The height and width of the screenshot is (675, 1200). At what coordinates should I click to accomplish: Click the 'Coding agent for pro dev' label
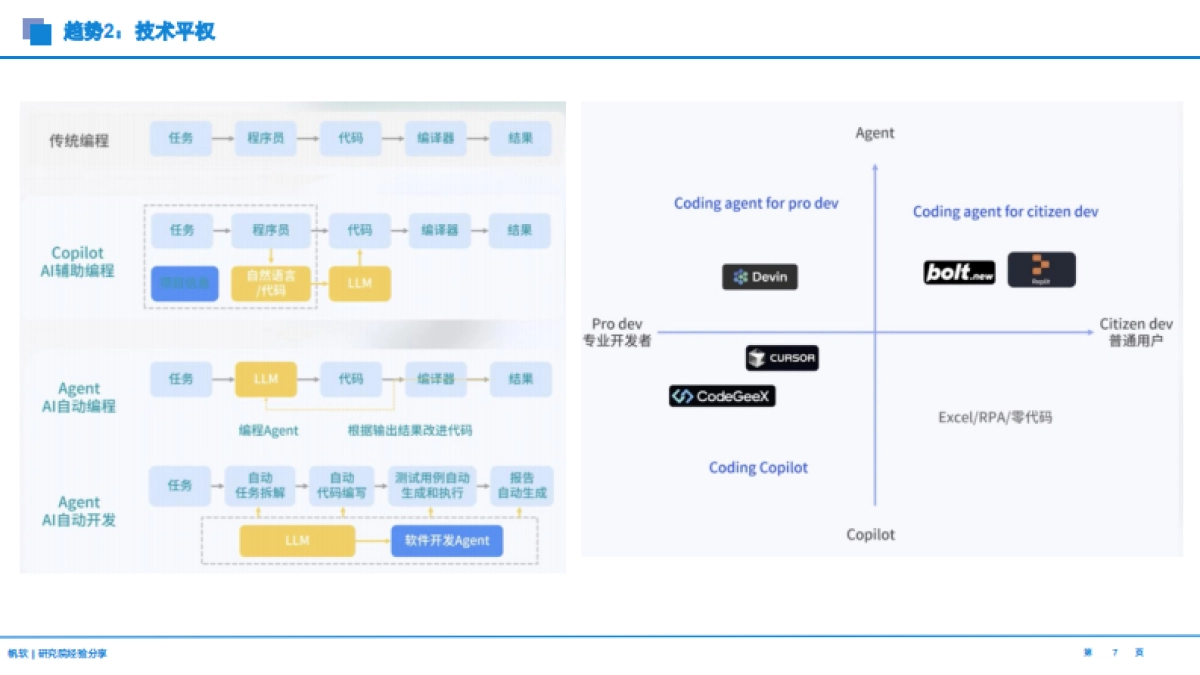click(x=756, y=203)
